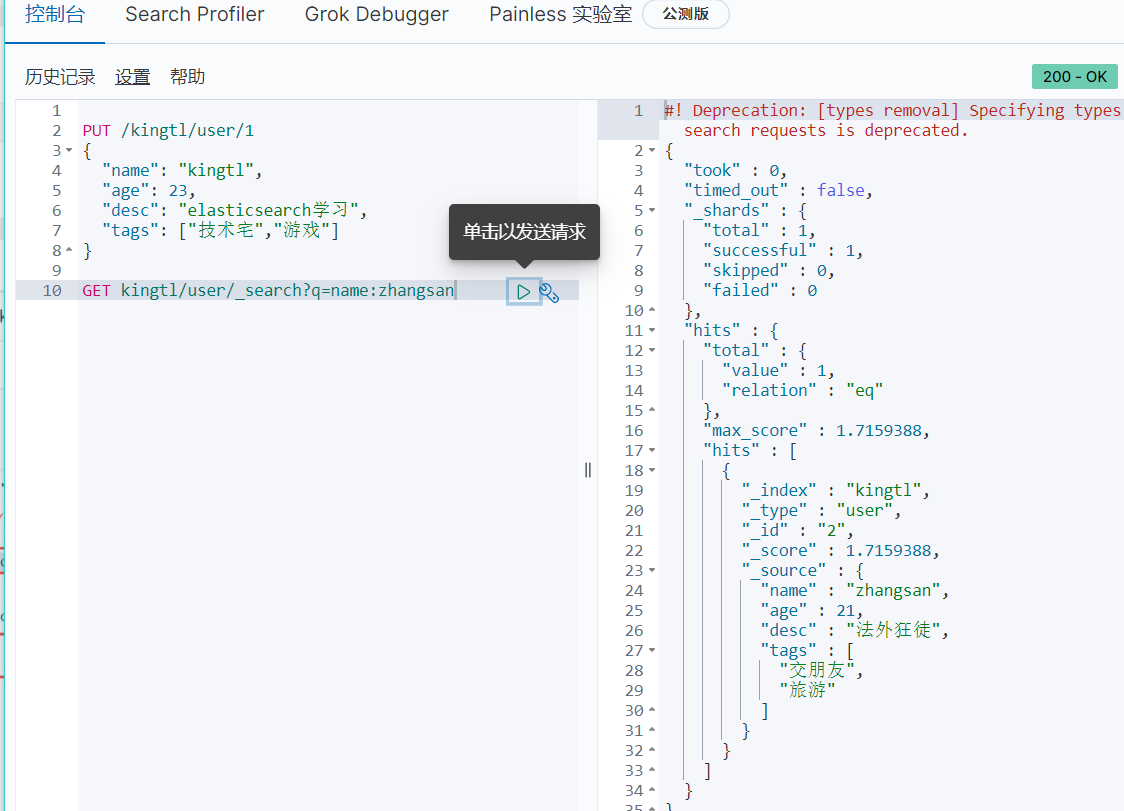Click the 200 - OK status badge
The height and width of the screenshot is (811, 1124).
coord(1074,77)
